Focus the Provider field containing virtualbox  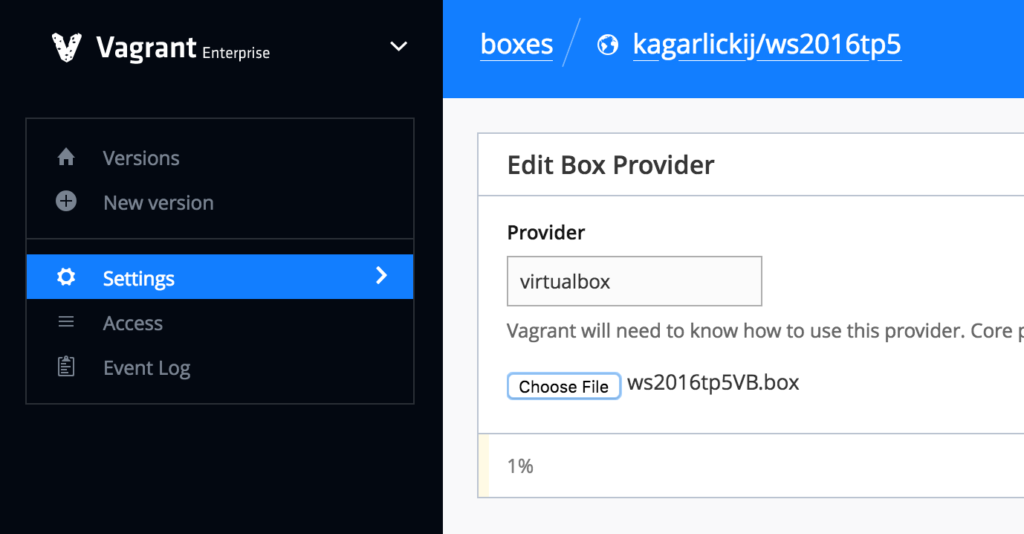pyautogui.click(x=634, y=281)
